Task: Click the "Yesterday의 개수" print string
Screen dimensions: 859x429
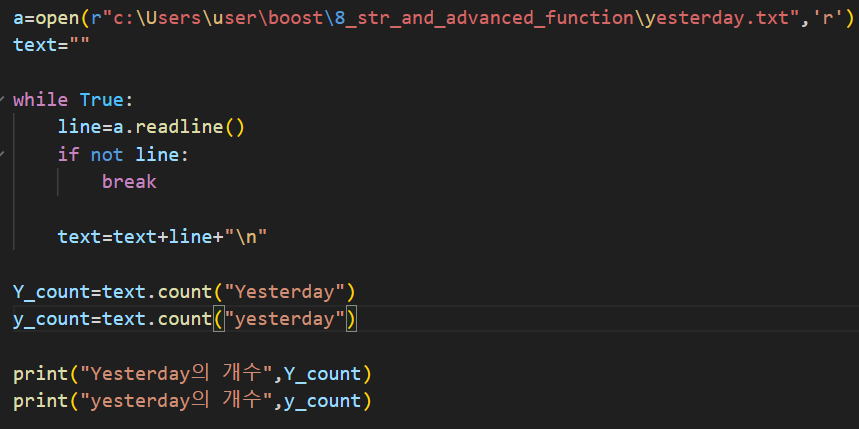Action: [176, 374]
